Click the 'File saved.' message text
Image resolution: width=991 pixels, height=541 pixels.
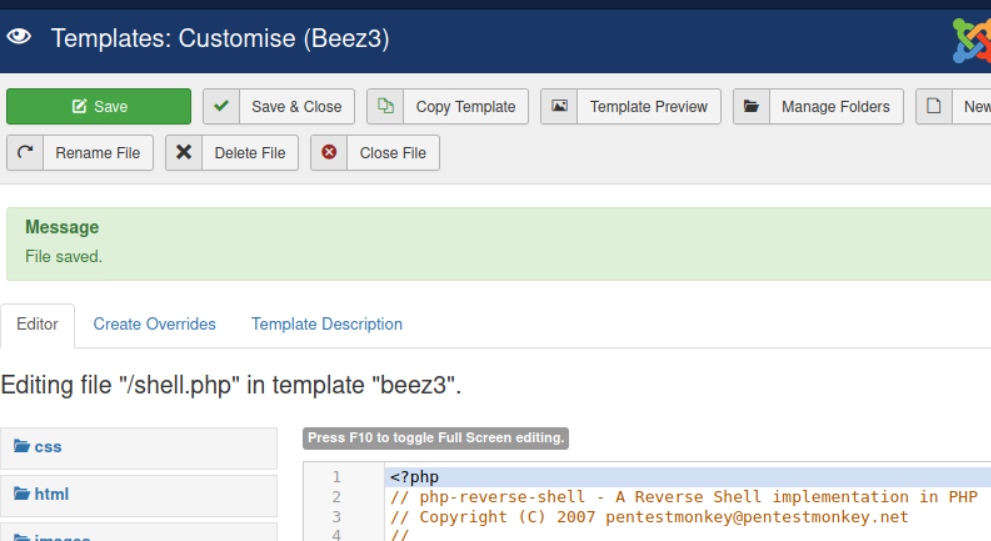[x=64, y=257]
